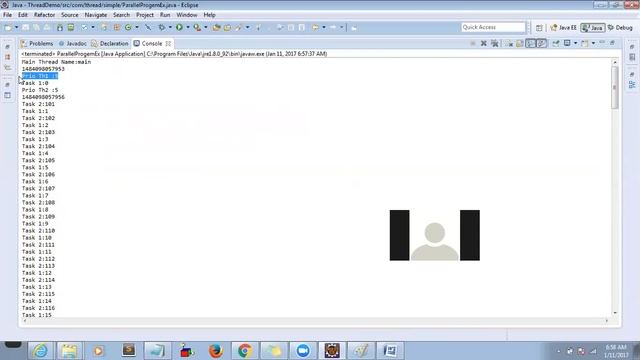This screenshot has height=360, width=640.
Task: Open the File menu
Action: (7, 15)
